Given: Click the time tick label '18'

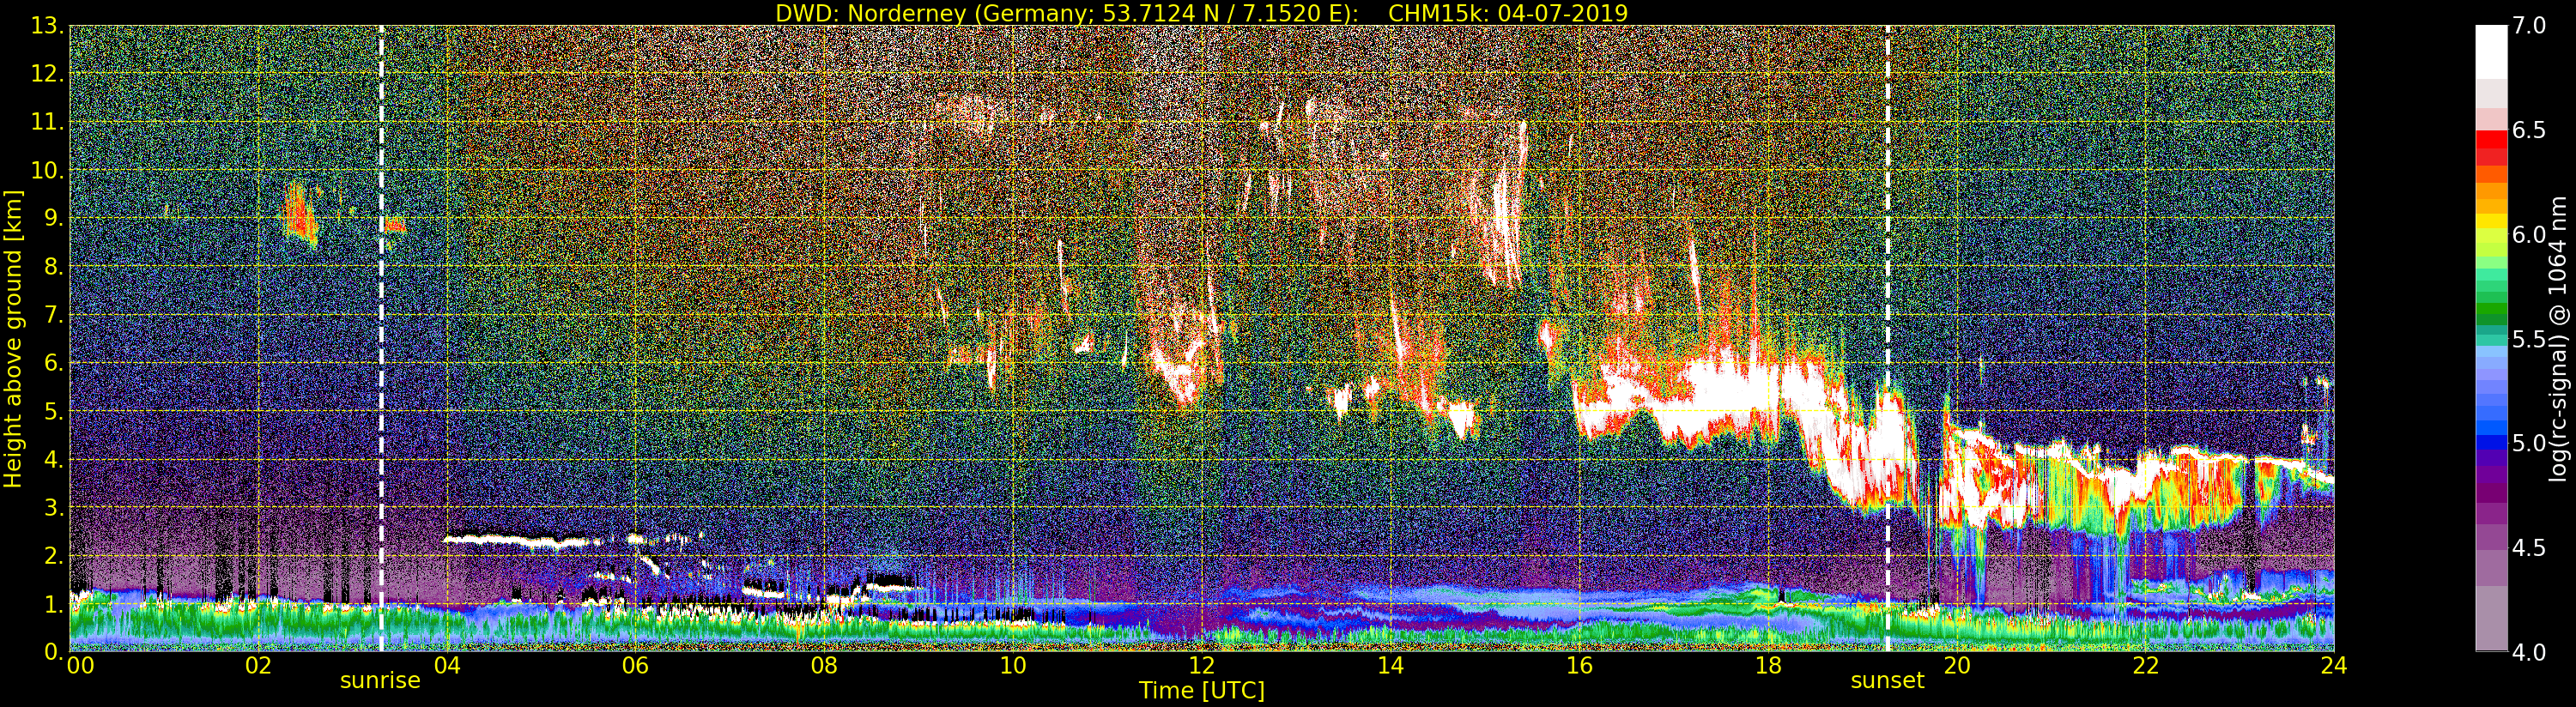Looking at the screenshot, I should click(1768, 666).
